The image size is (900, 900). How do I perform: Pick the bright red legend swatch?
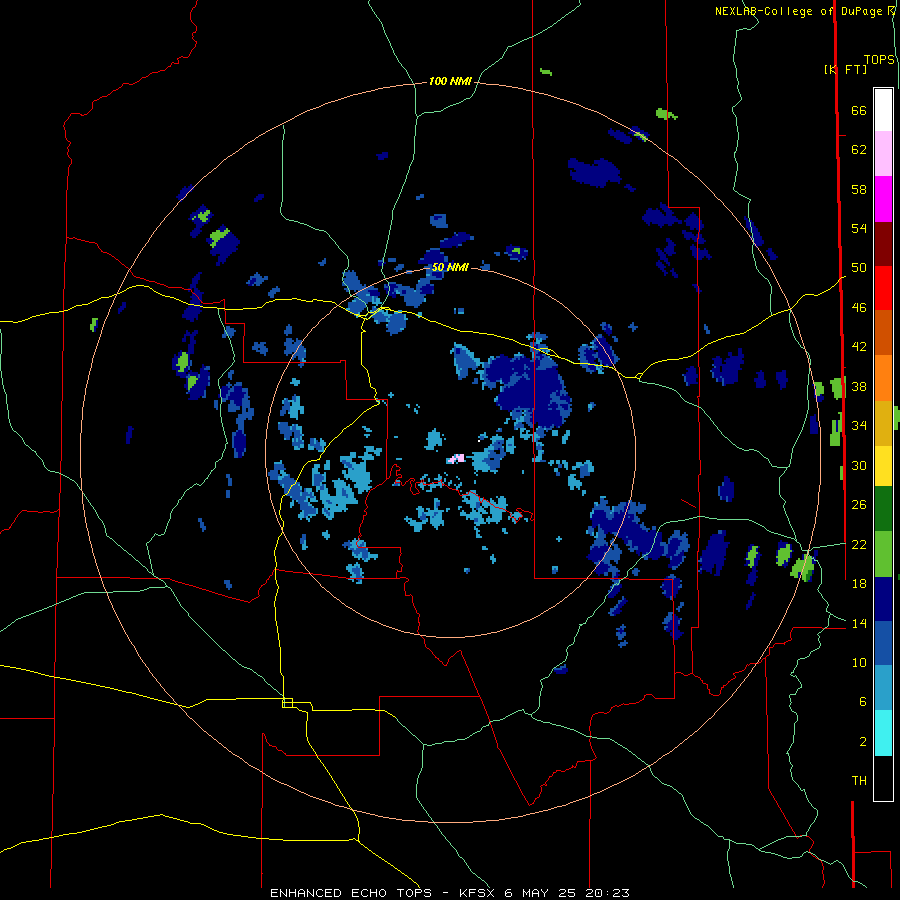pyautogui.click(x=883, y=288)
